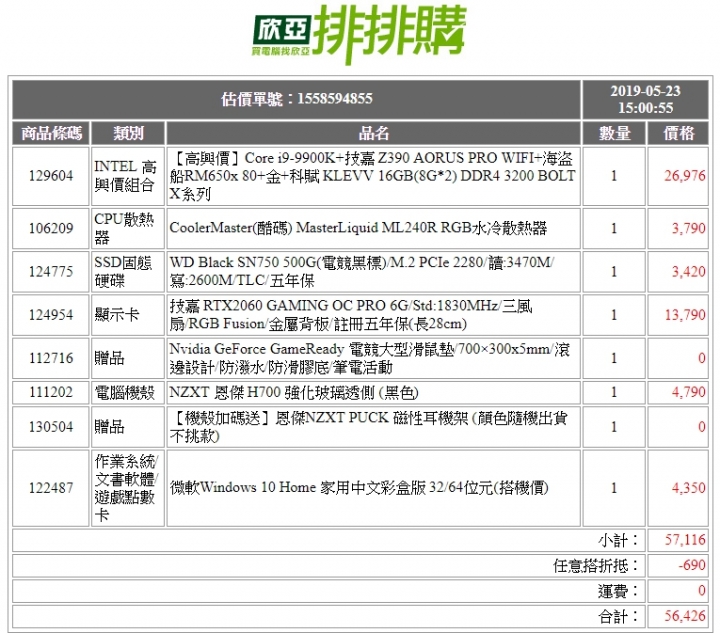Click the 電腦機殼 category cell

pyautogui.click(x=128, y=392)
